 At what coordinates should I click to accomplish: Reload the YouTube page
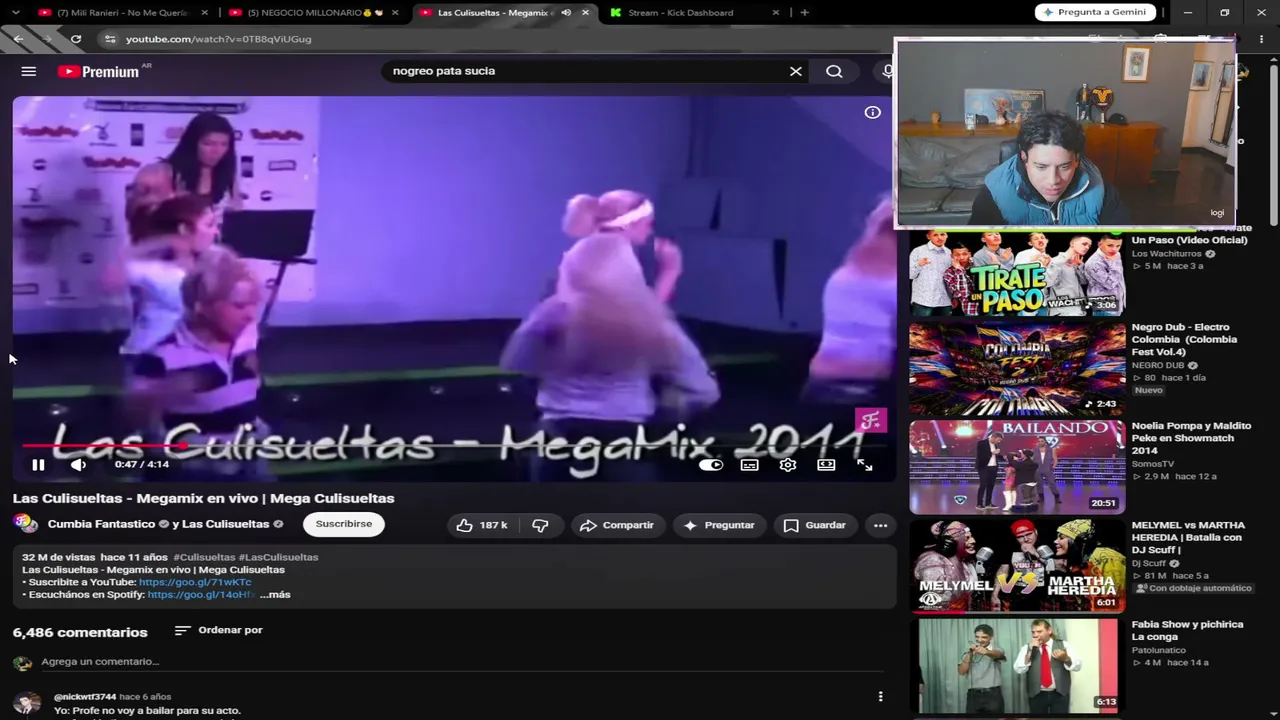tap(76, 39)
